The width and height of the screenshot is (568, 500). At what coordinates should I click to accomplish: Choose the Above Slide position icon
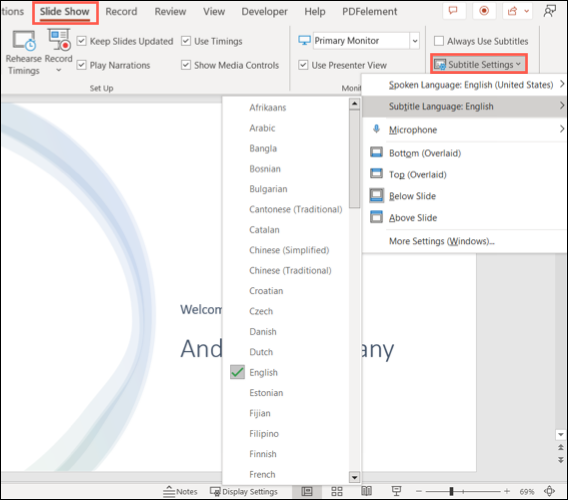(x=376, y=217)
